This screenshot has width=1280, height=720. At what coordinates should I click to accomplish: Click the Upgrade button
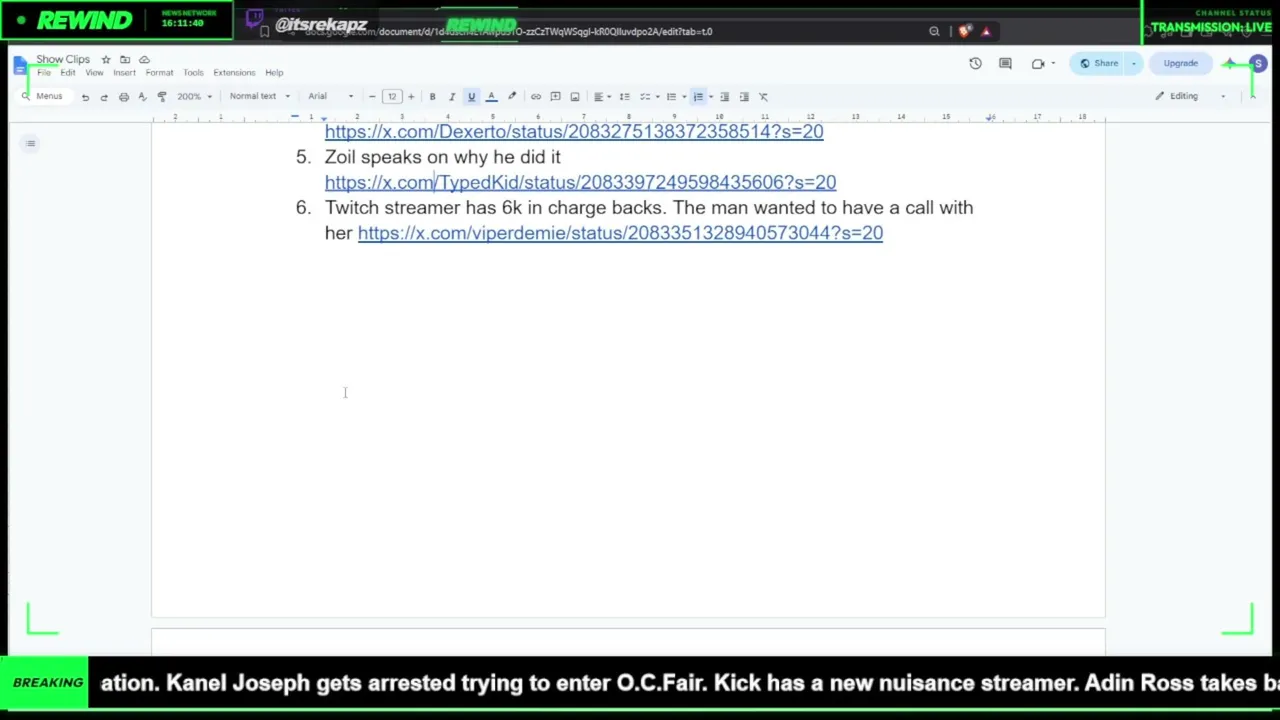pos(1180,64)
